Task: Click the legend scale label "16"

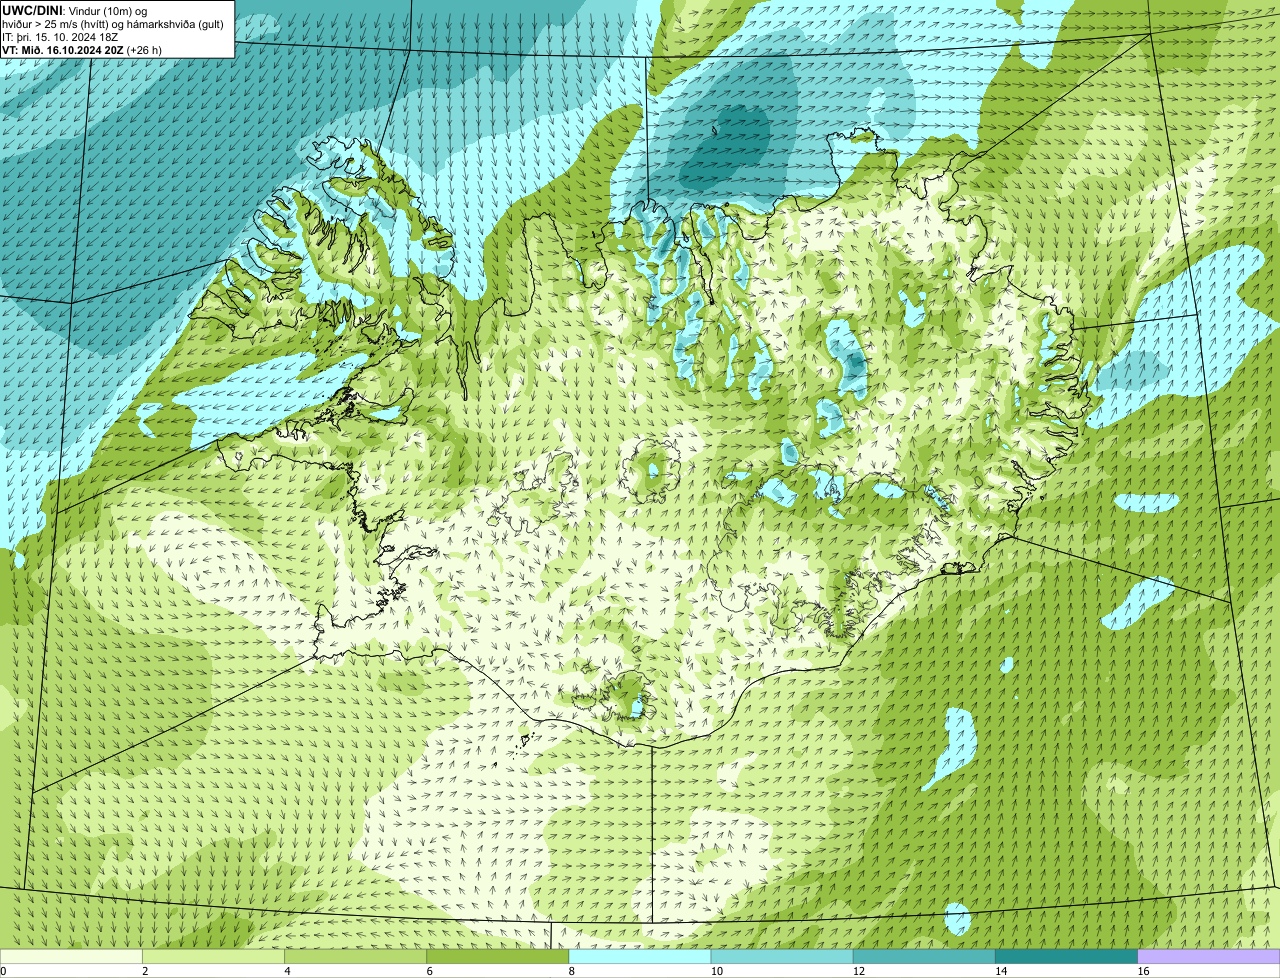Action: [1143, 971]
